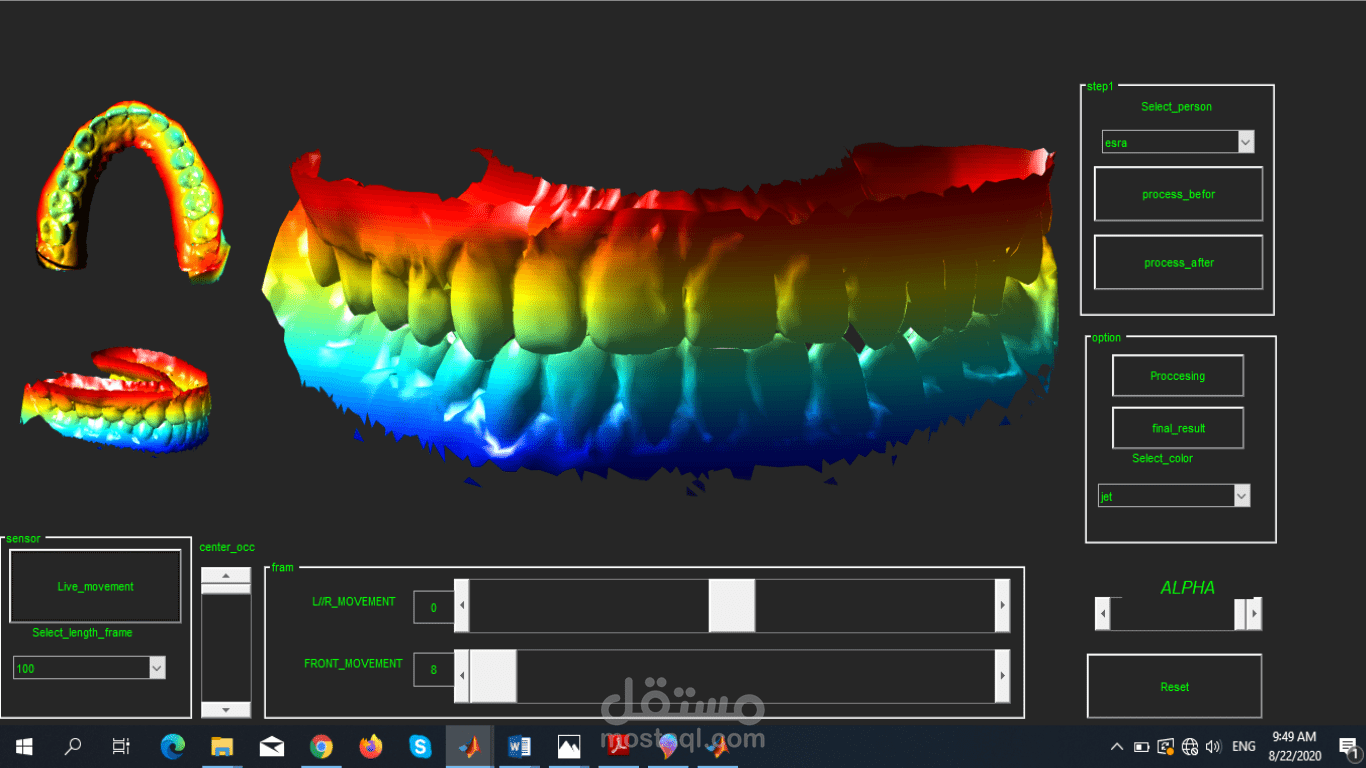Click the ALPHA slider thumb
The width and height of the screenshot is (1366, 768).
pos(1240,614)
